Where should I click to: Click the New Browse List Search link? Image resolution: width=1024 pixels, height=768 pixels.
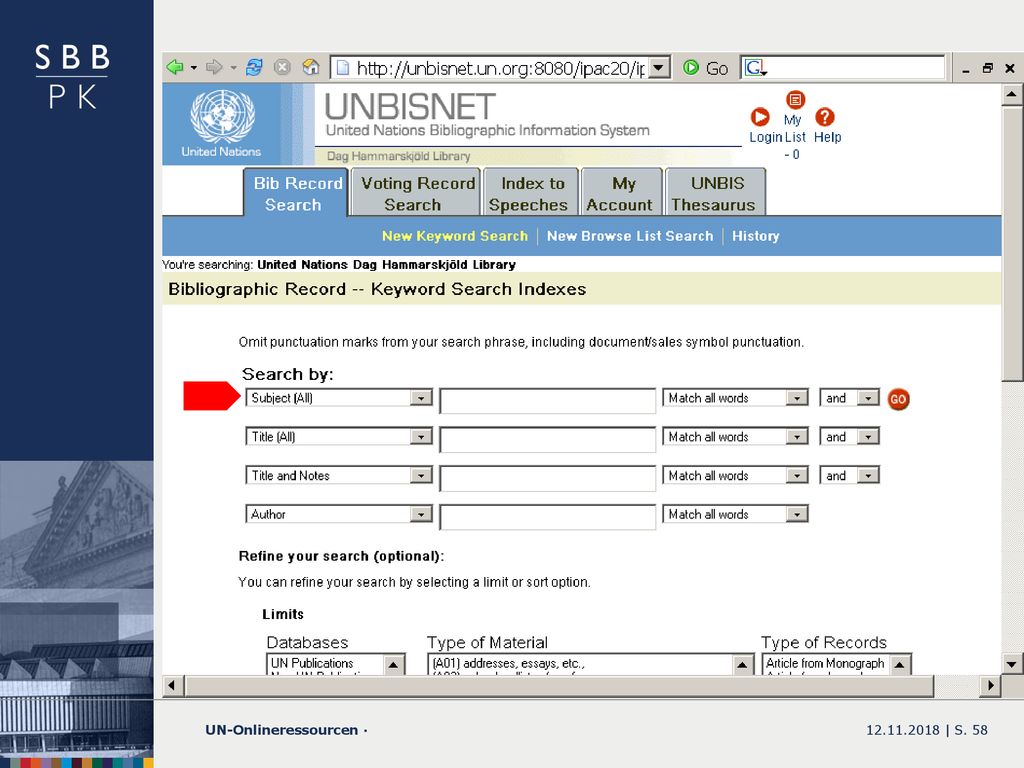tap(630, 236)
